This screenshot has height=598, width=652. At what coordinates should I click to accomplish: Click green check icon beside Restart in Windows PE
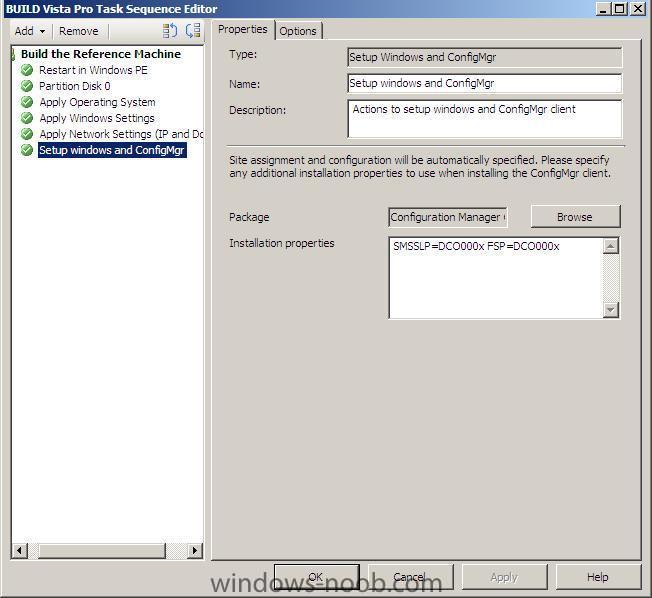pos(27,70)
